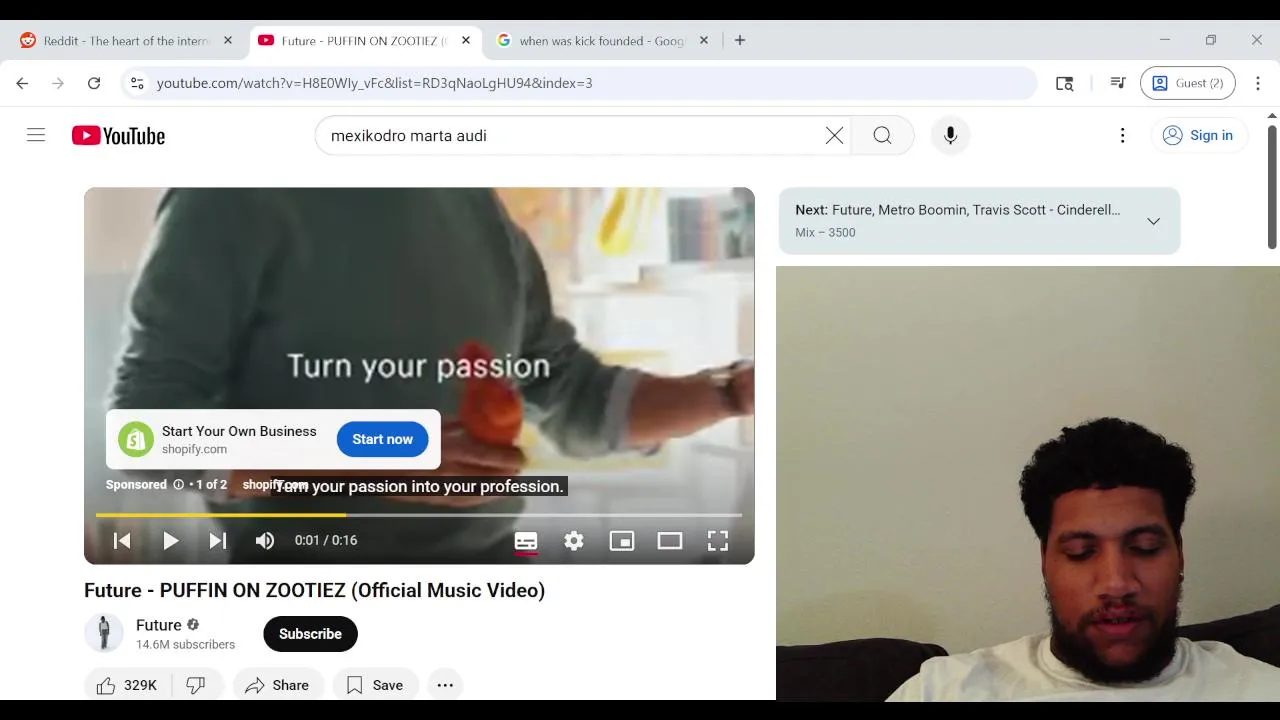
Task: Open the Guest (2) profile button
Action: (x=1188, y=83)
